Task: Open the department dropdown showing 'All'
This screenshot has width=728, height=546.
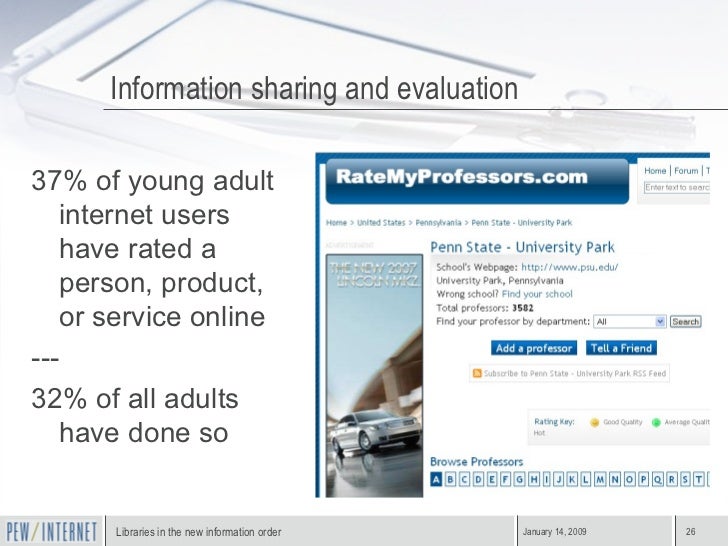Action: [630, 321]
